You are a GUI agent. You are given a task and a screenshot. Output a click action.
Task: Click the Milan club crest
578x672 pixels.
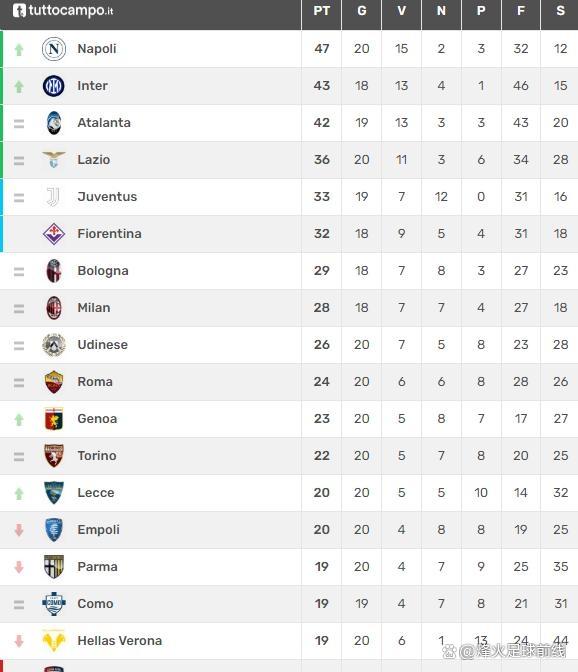point(54,308)
